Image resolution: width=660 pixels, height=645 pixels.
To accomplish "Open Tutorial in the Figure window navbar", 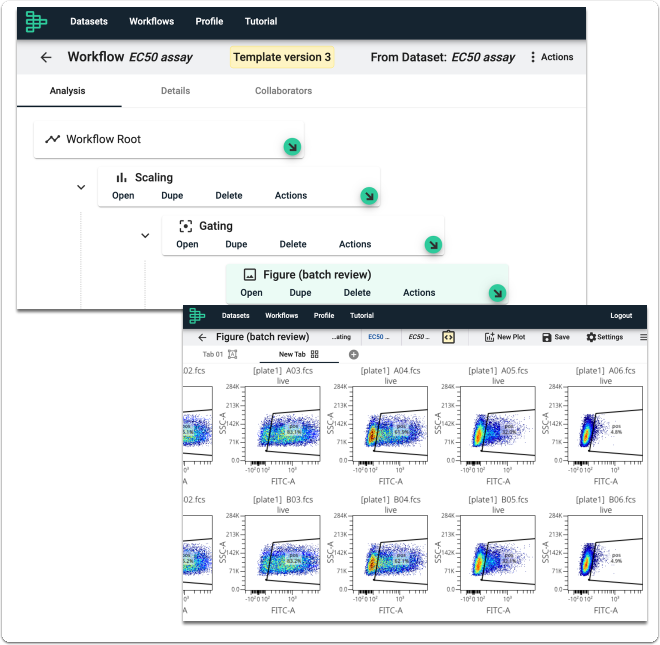I will point(362,315).
